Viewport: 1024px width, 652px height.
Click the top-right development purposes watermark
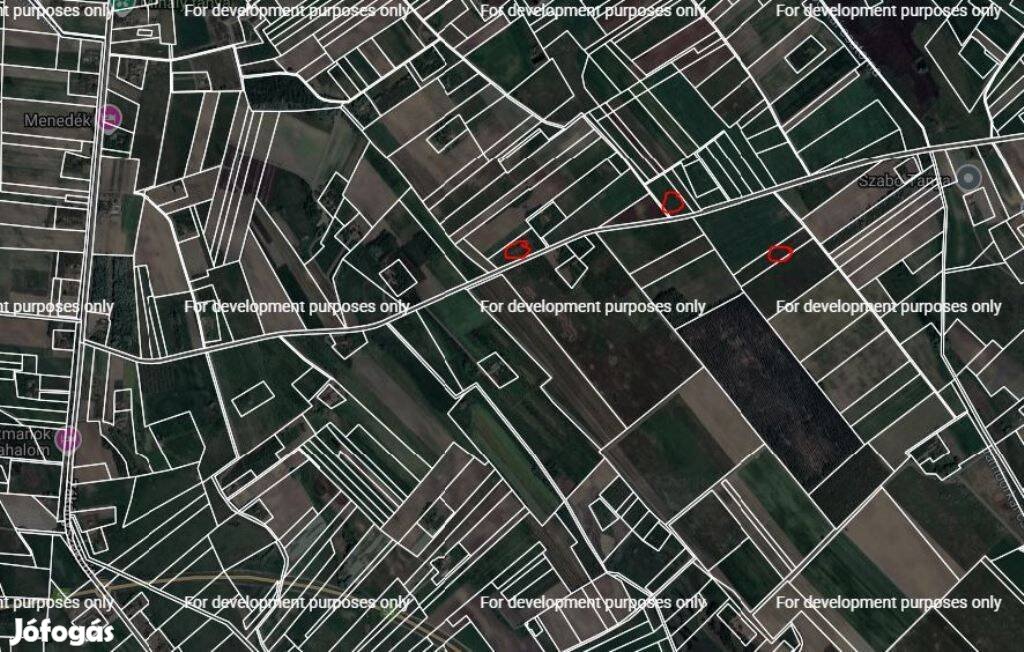click(x=888, y=11)
